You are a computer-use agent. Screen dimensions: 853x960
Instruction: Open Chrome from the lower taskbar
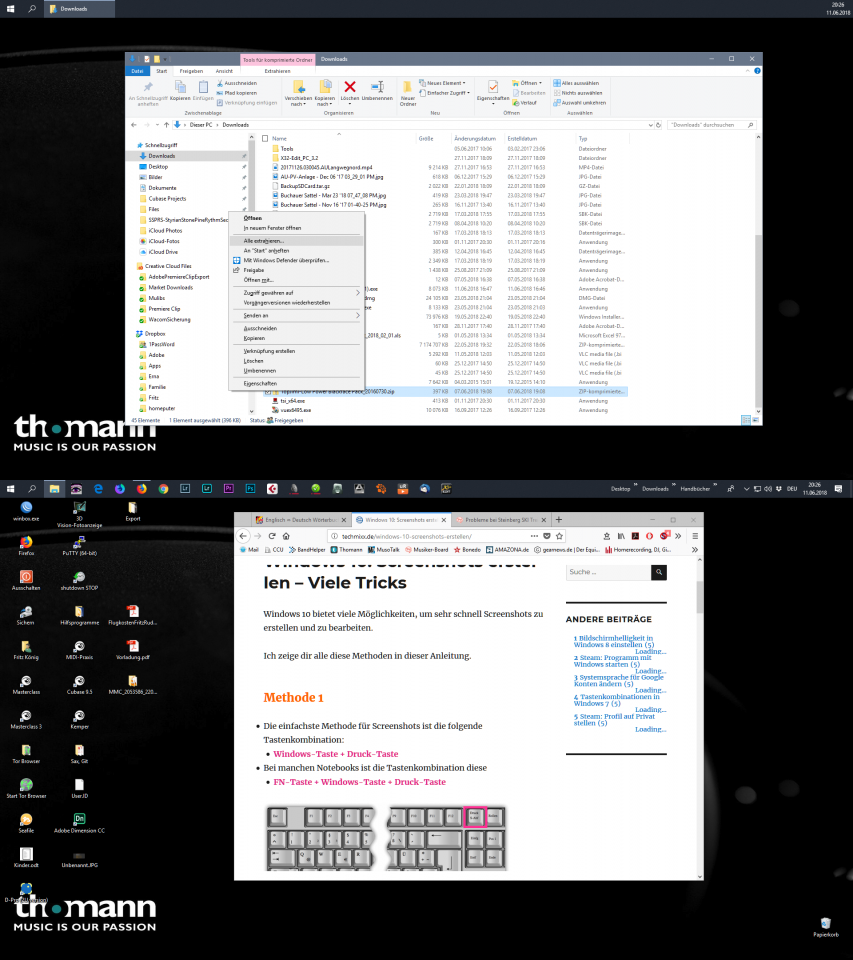pyautogui.click(x=163, y=489)
